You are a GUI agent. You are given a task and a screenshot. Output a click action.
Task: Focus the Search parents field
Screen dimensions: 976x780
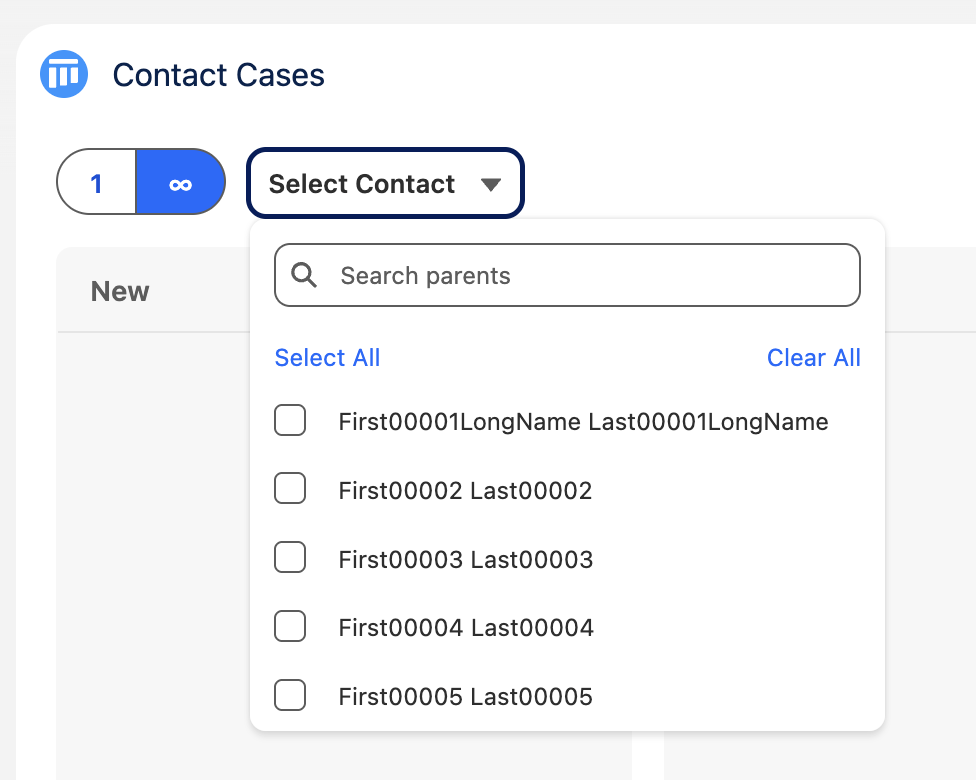point(567,275)
